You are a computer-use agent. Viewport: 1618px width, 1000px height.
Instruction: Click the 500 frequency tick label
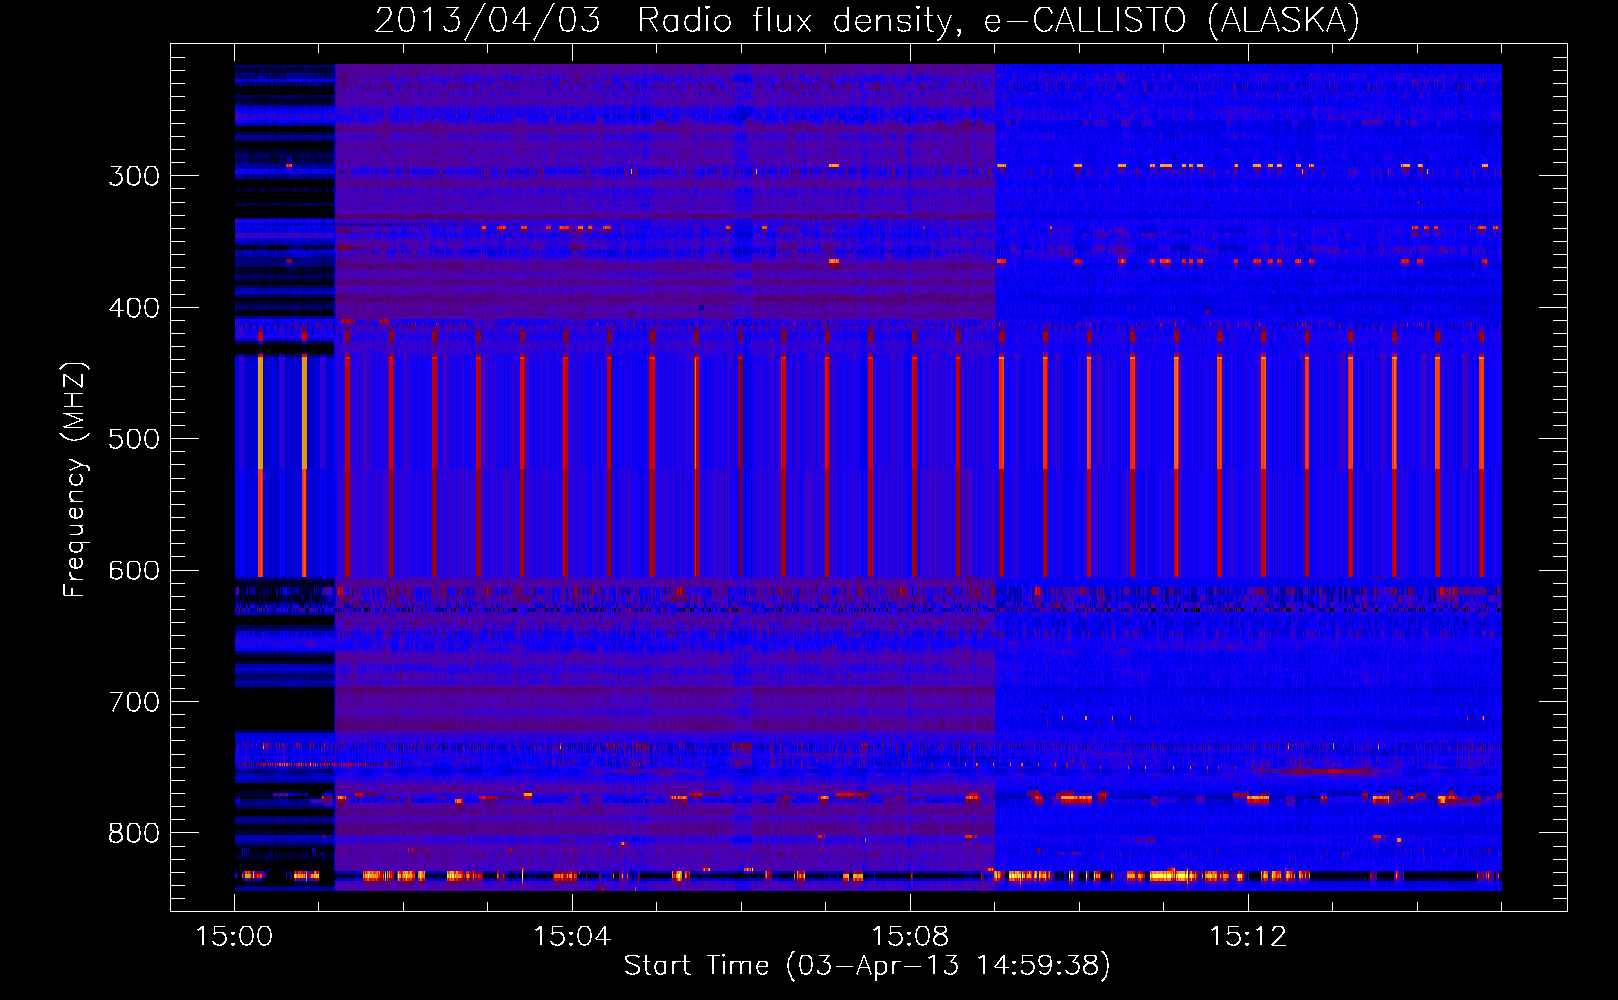134,439
